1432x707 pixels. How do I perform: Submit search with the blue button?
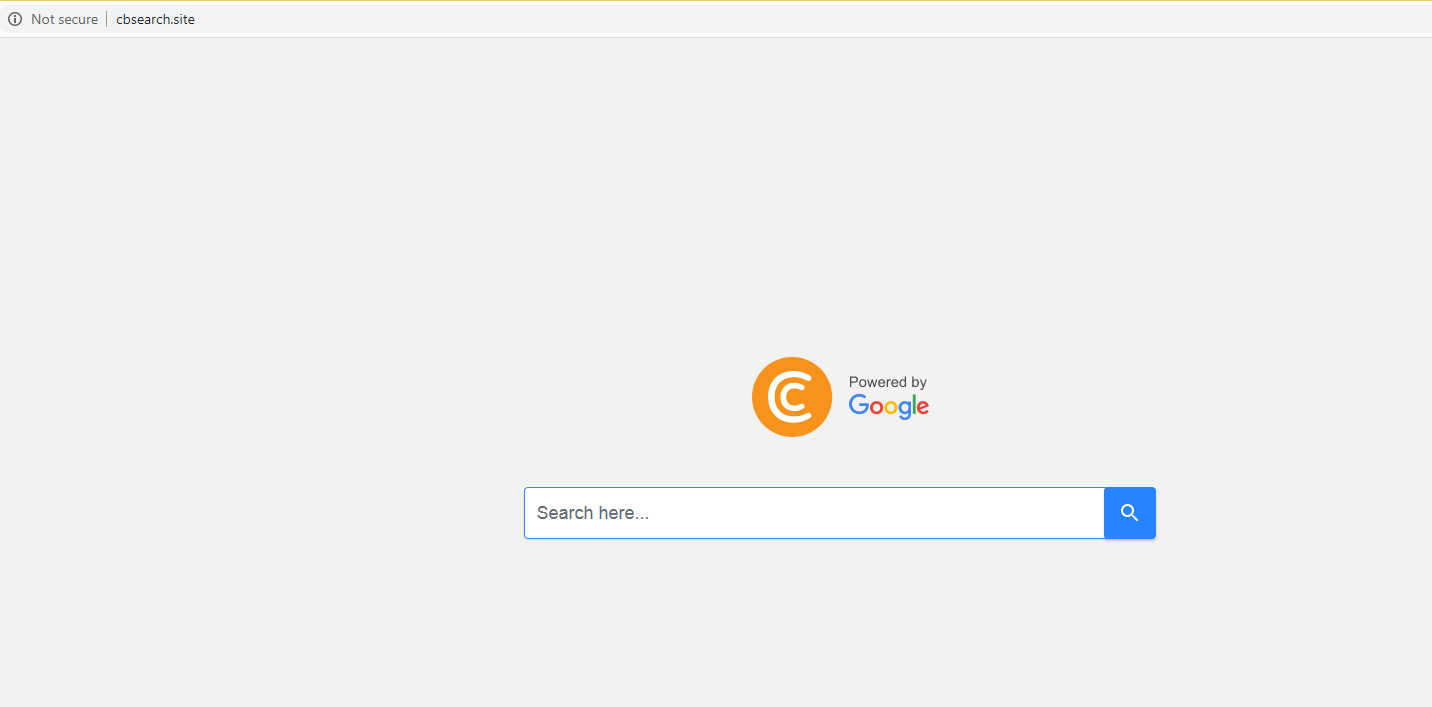tap(1130, 513)
